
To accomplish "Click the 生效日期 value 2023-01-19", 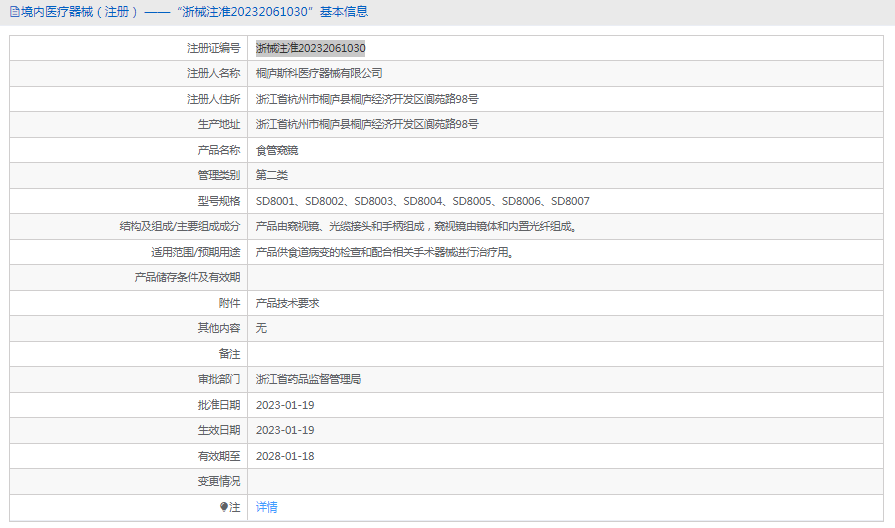I will coord(285,430).
